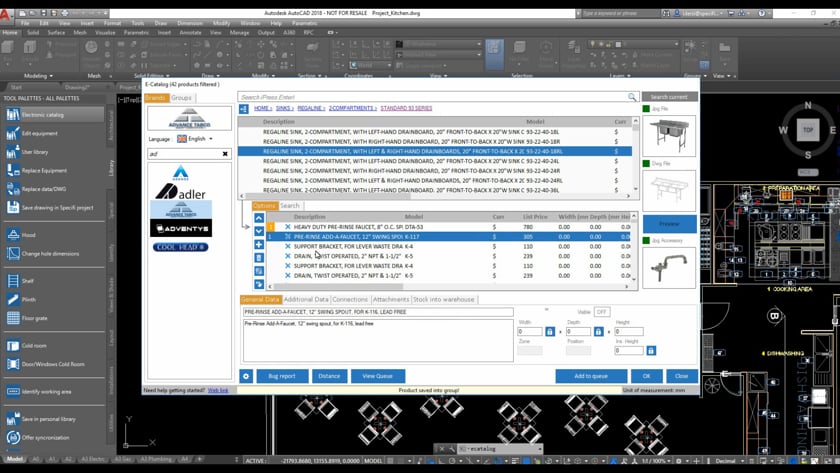
Task: Toggle the Jpg File green checkbox
Action: click(x=646, y=109)
